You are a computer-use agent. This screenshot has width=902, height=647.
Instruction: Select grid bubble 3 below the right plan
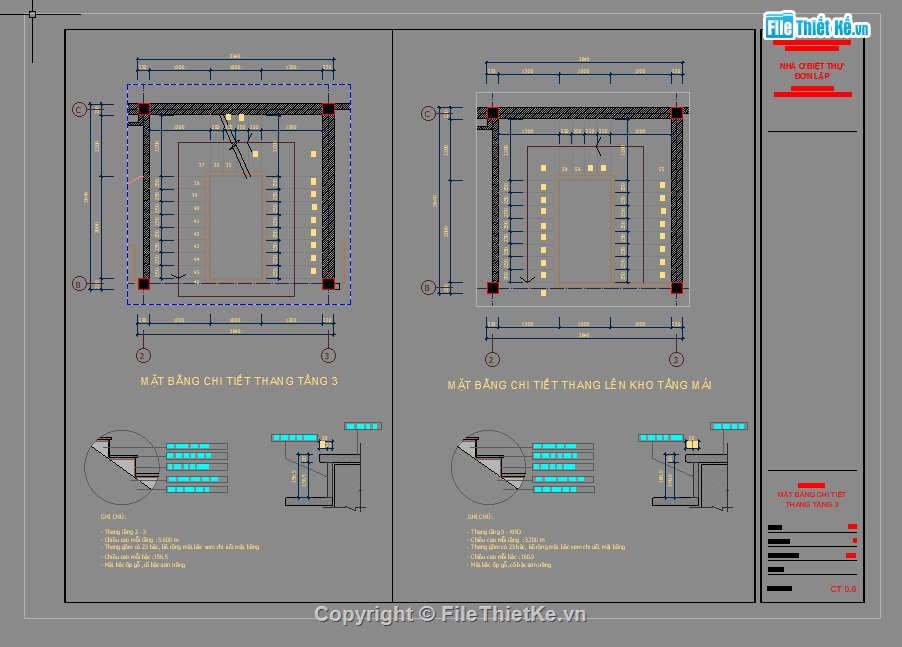pos(676,359)
